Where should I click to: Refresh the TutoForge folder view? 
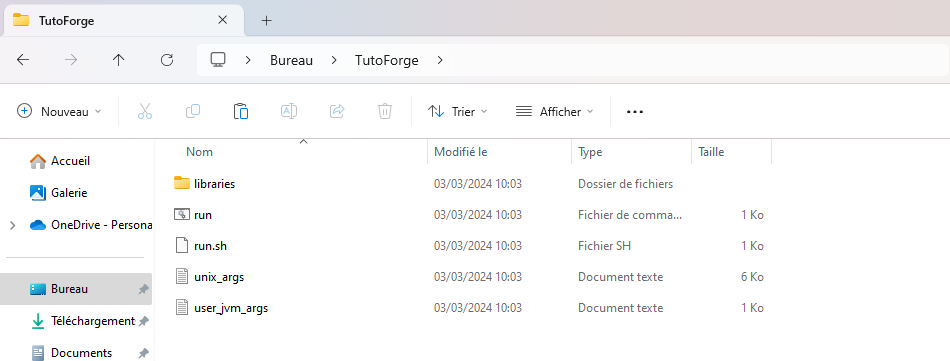[167, 59]
